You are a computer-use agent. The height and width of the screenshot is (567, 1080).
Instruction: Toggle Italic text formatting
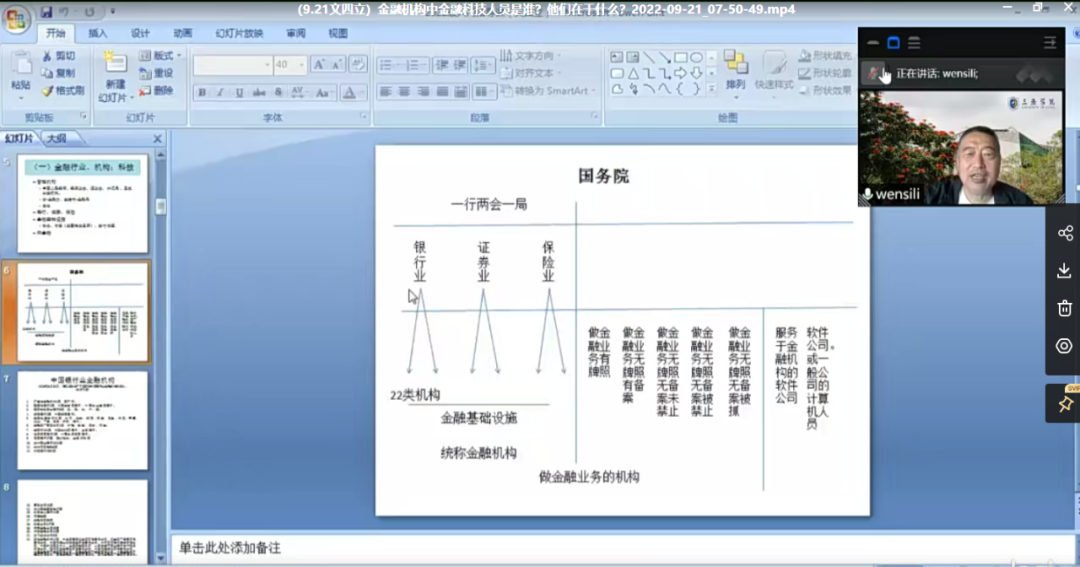point(219,93)
